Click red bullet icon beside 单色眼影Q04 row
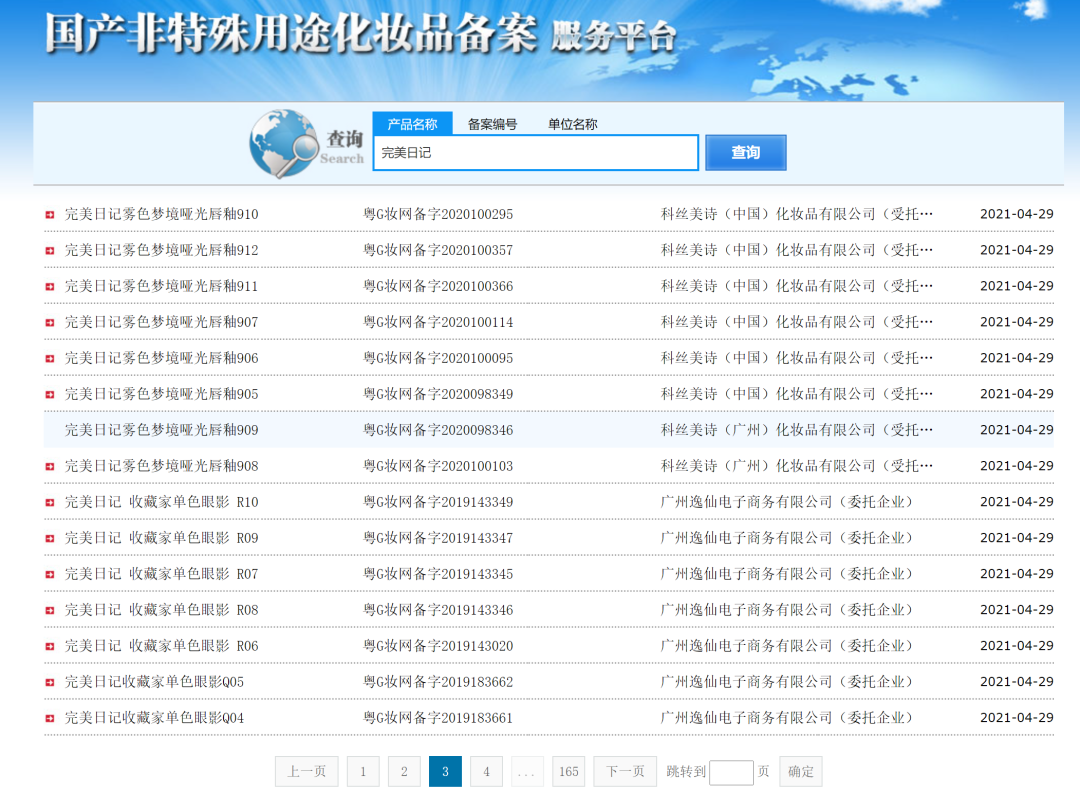1080x793 pixels. coord(50,719)
